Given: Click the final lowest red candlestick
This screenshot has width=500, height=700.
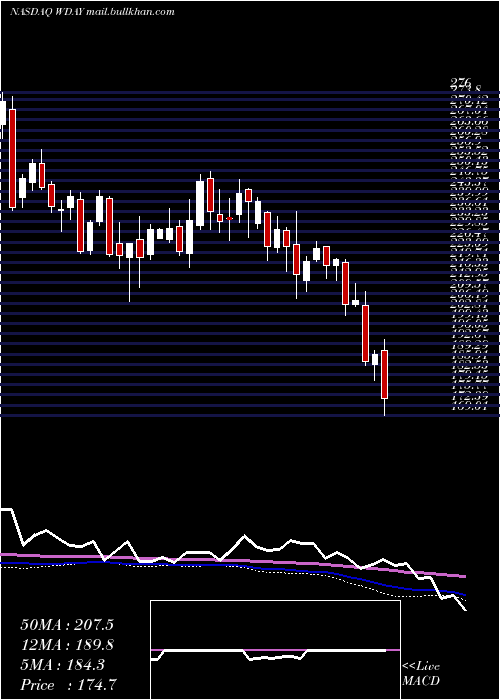Looking at the screenshot, I should tap(384, 374).
